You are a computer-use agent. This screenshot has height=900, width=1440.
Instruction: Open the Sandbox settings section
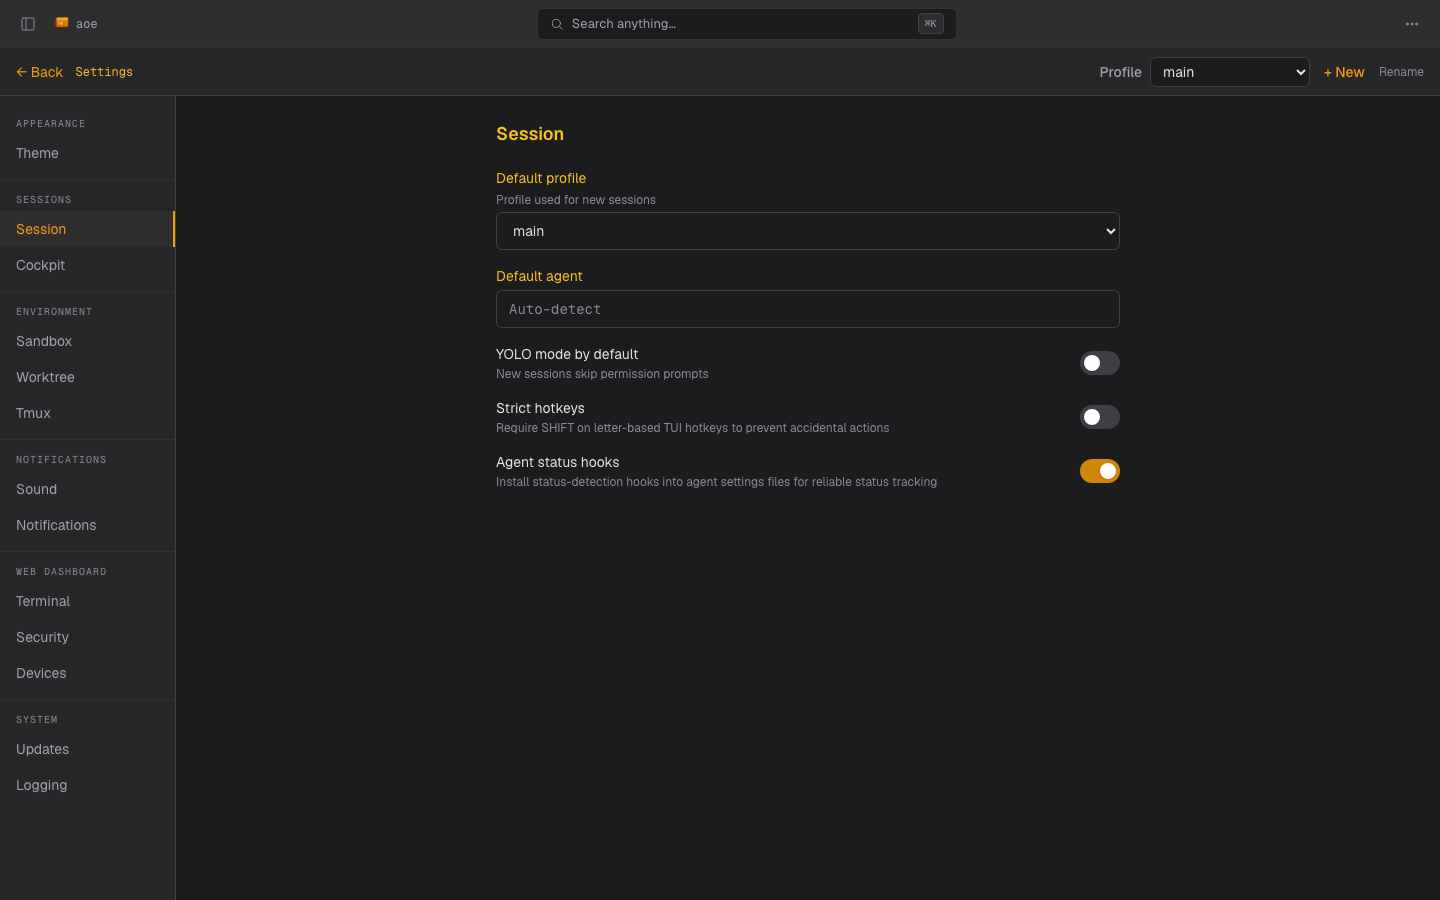(x=87, y=341)
